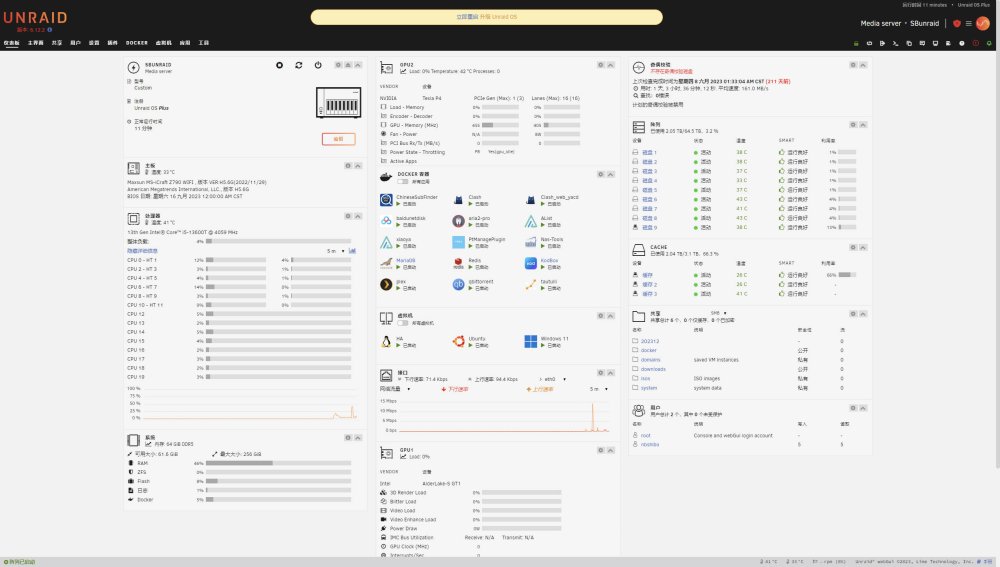
Task: Collapse the DOCKER 容器 panel
Action: 610,174
